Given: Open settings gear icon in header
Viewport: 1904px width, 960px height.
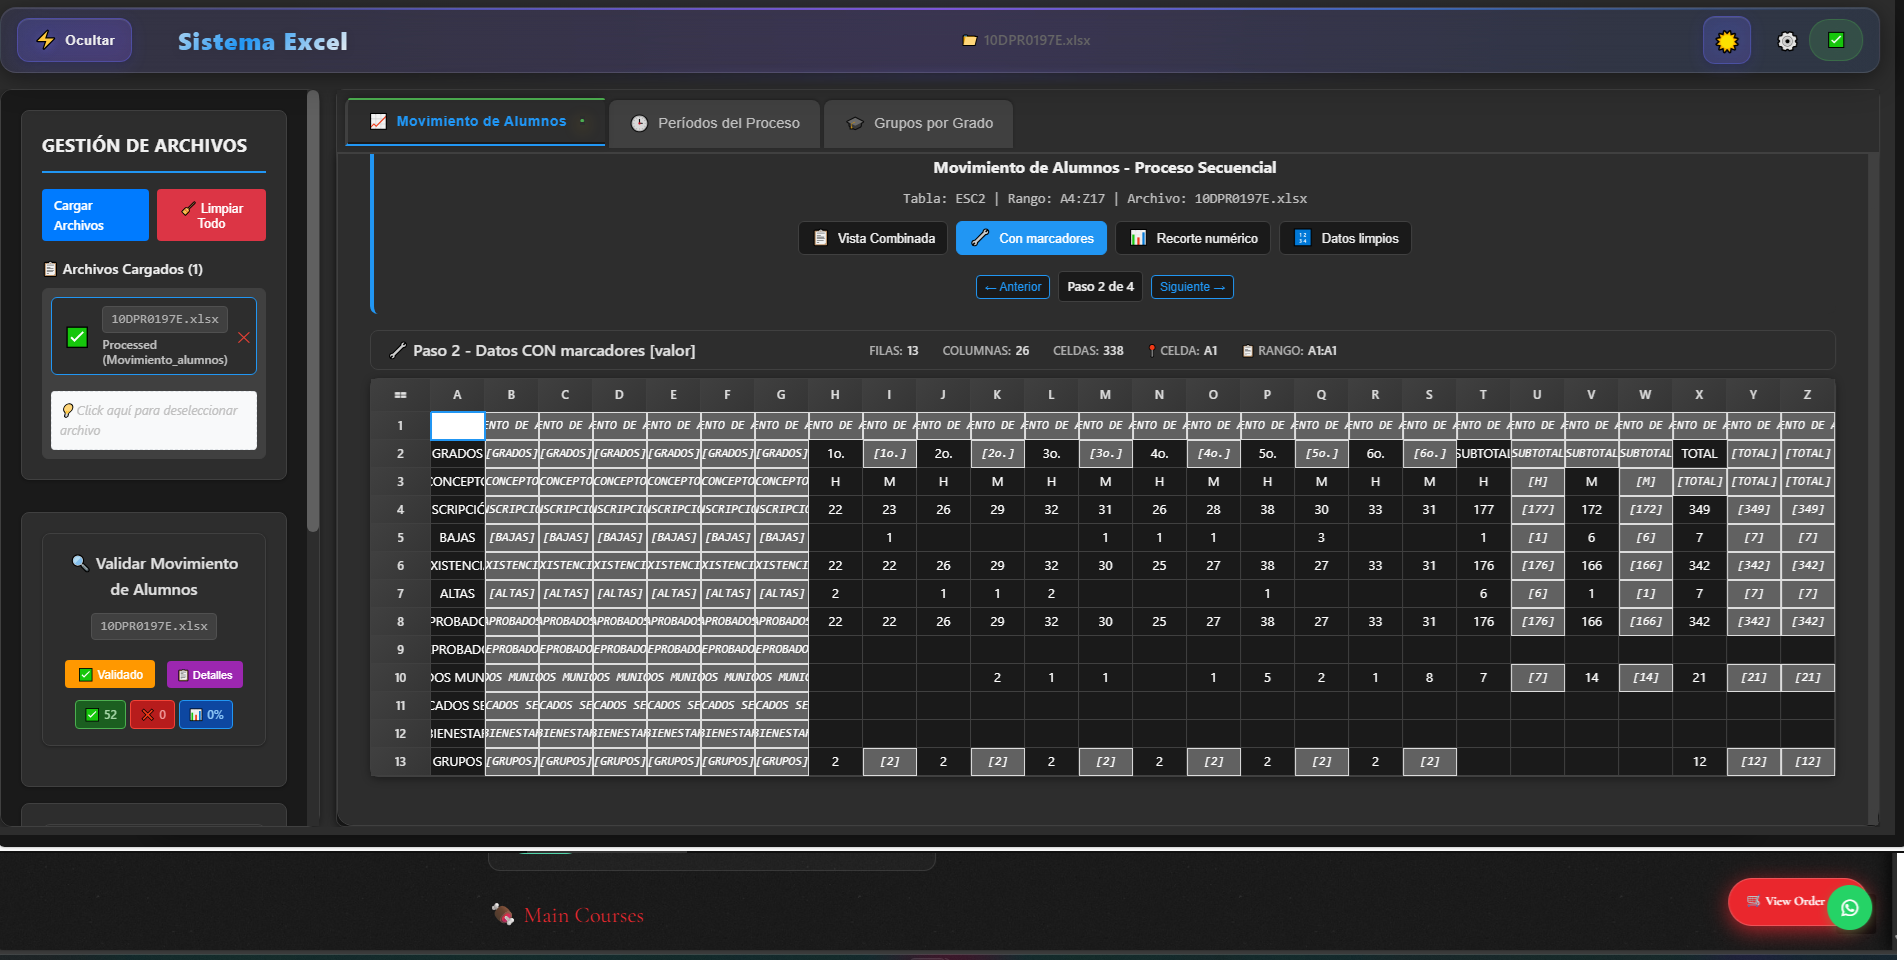Looking at the screenshot, I should [1787, 41].
